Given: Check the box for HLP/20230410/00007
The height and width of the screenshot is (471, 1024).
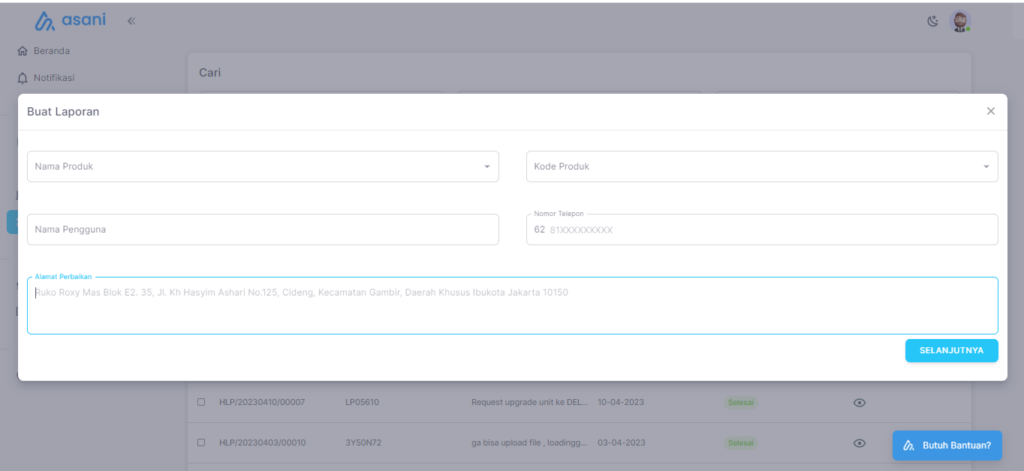Looking at the screenshot, I should click(201, 402).
